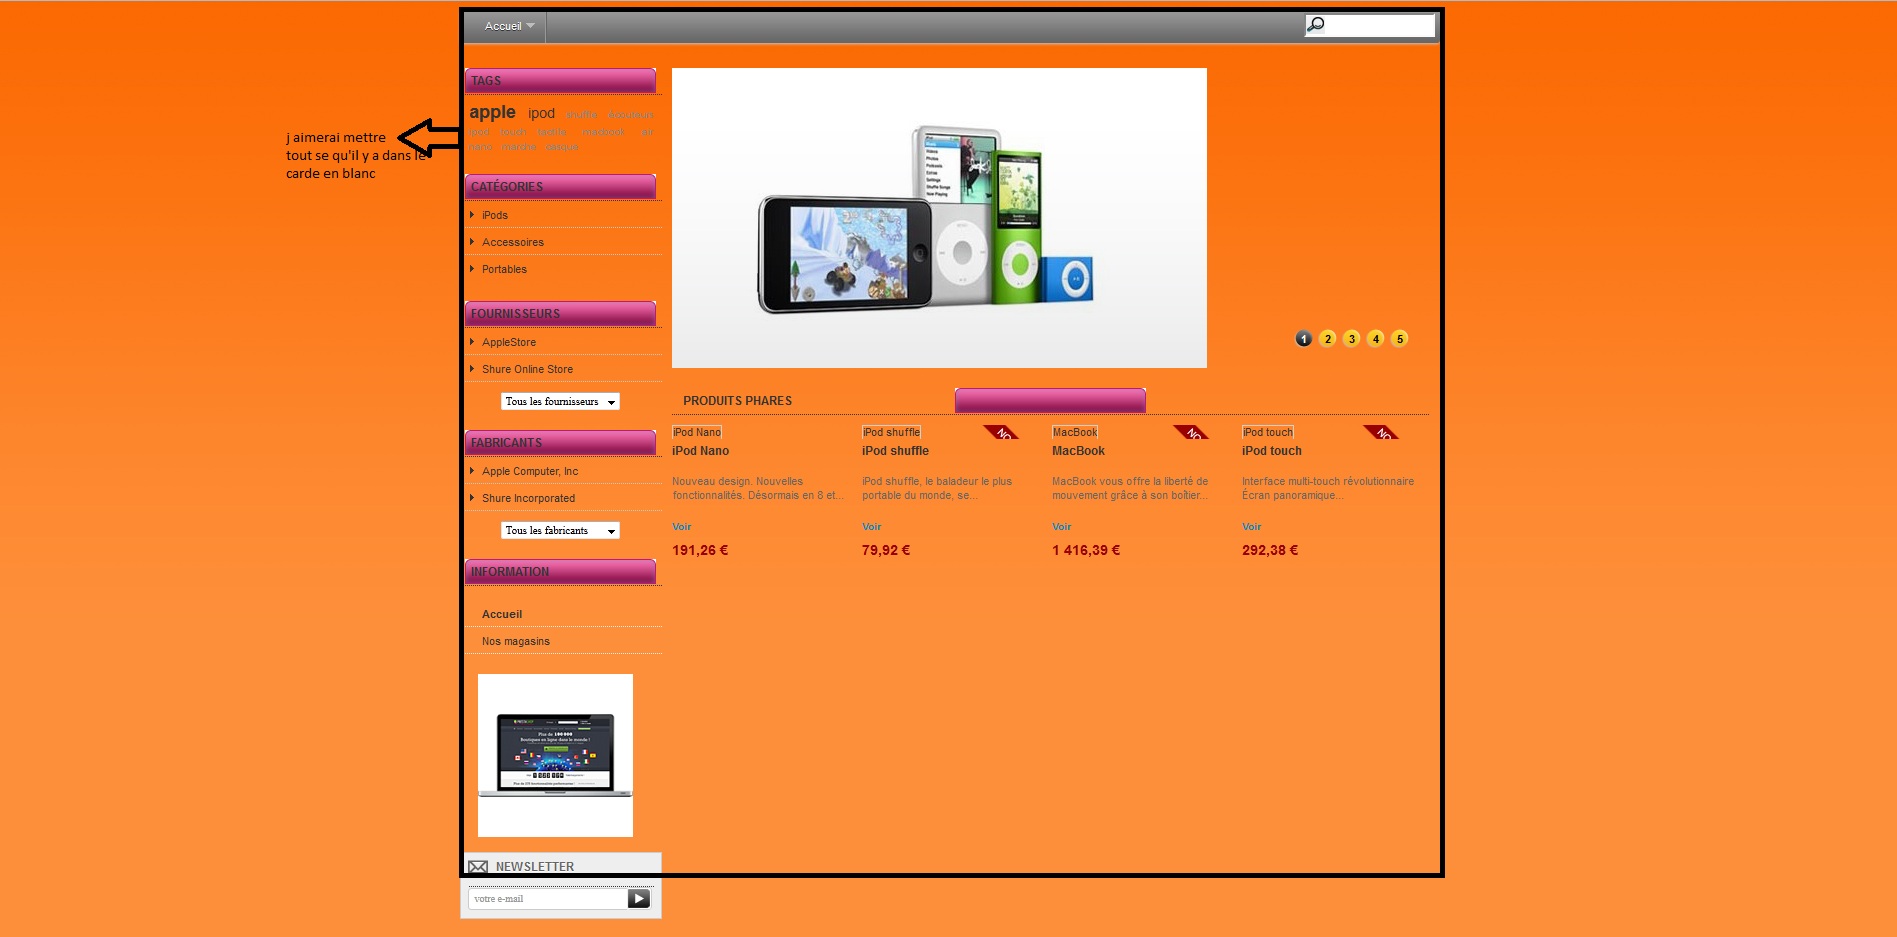This screenshot has width=1897, height=937.
Task: Expand the iPods category arrow
Action: coord(472,214)
